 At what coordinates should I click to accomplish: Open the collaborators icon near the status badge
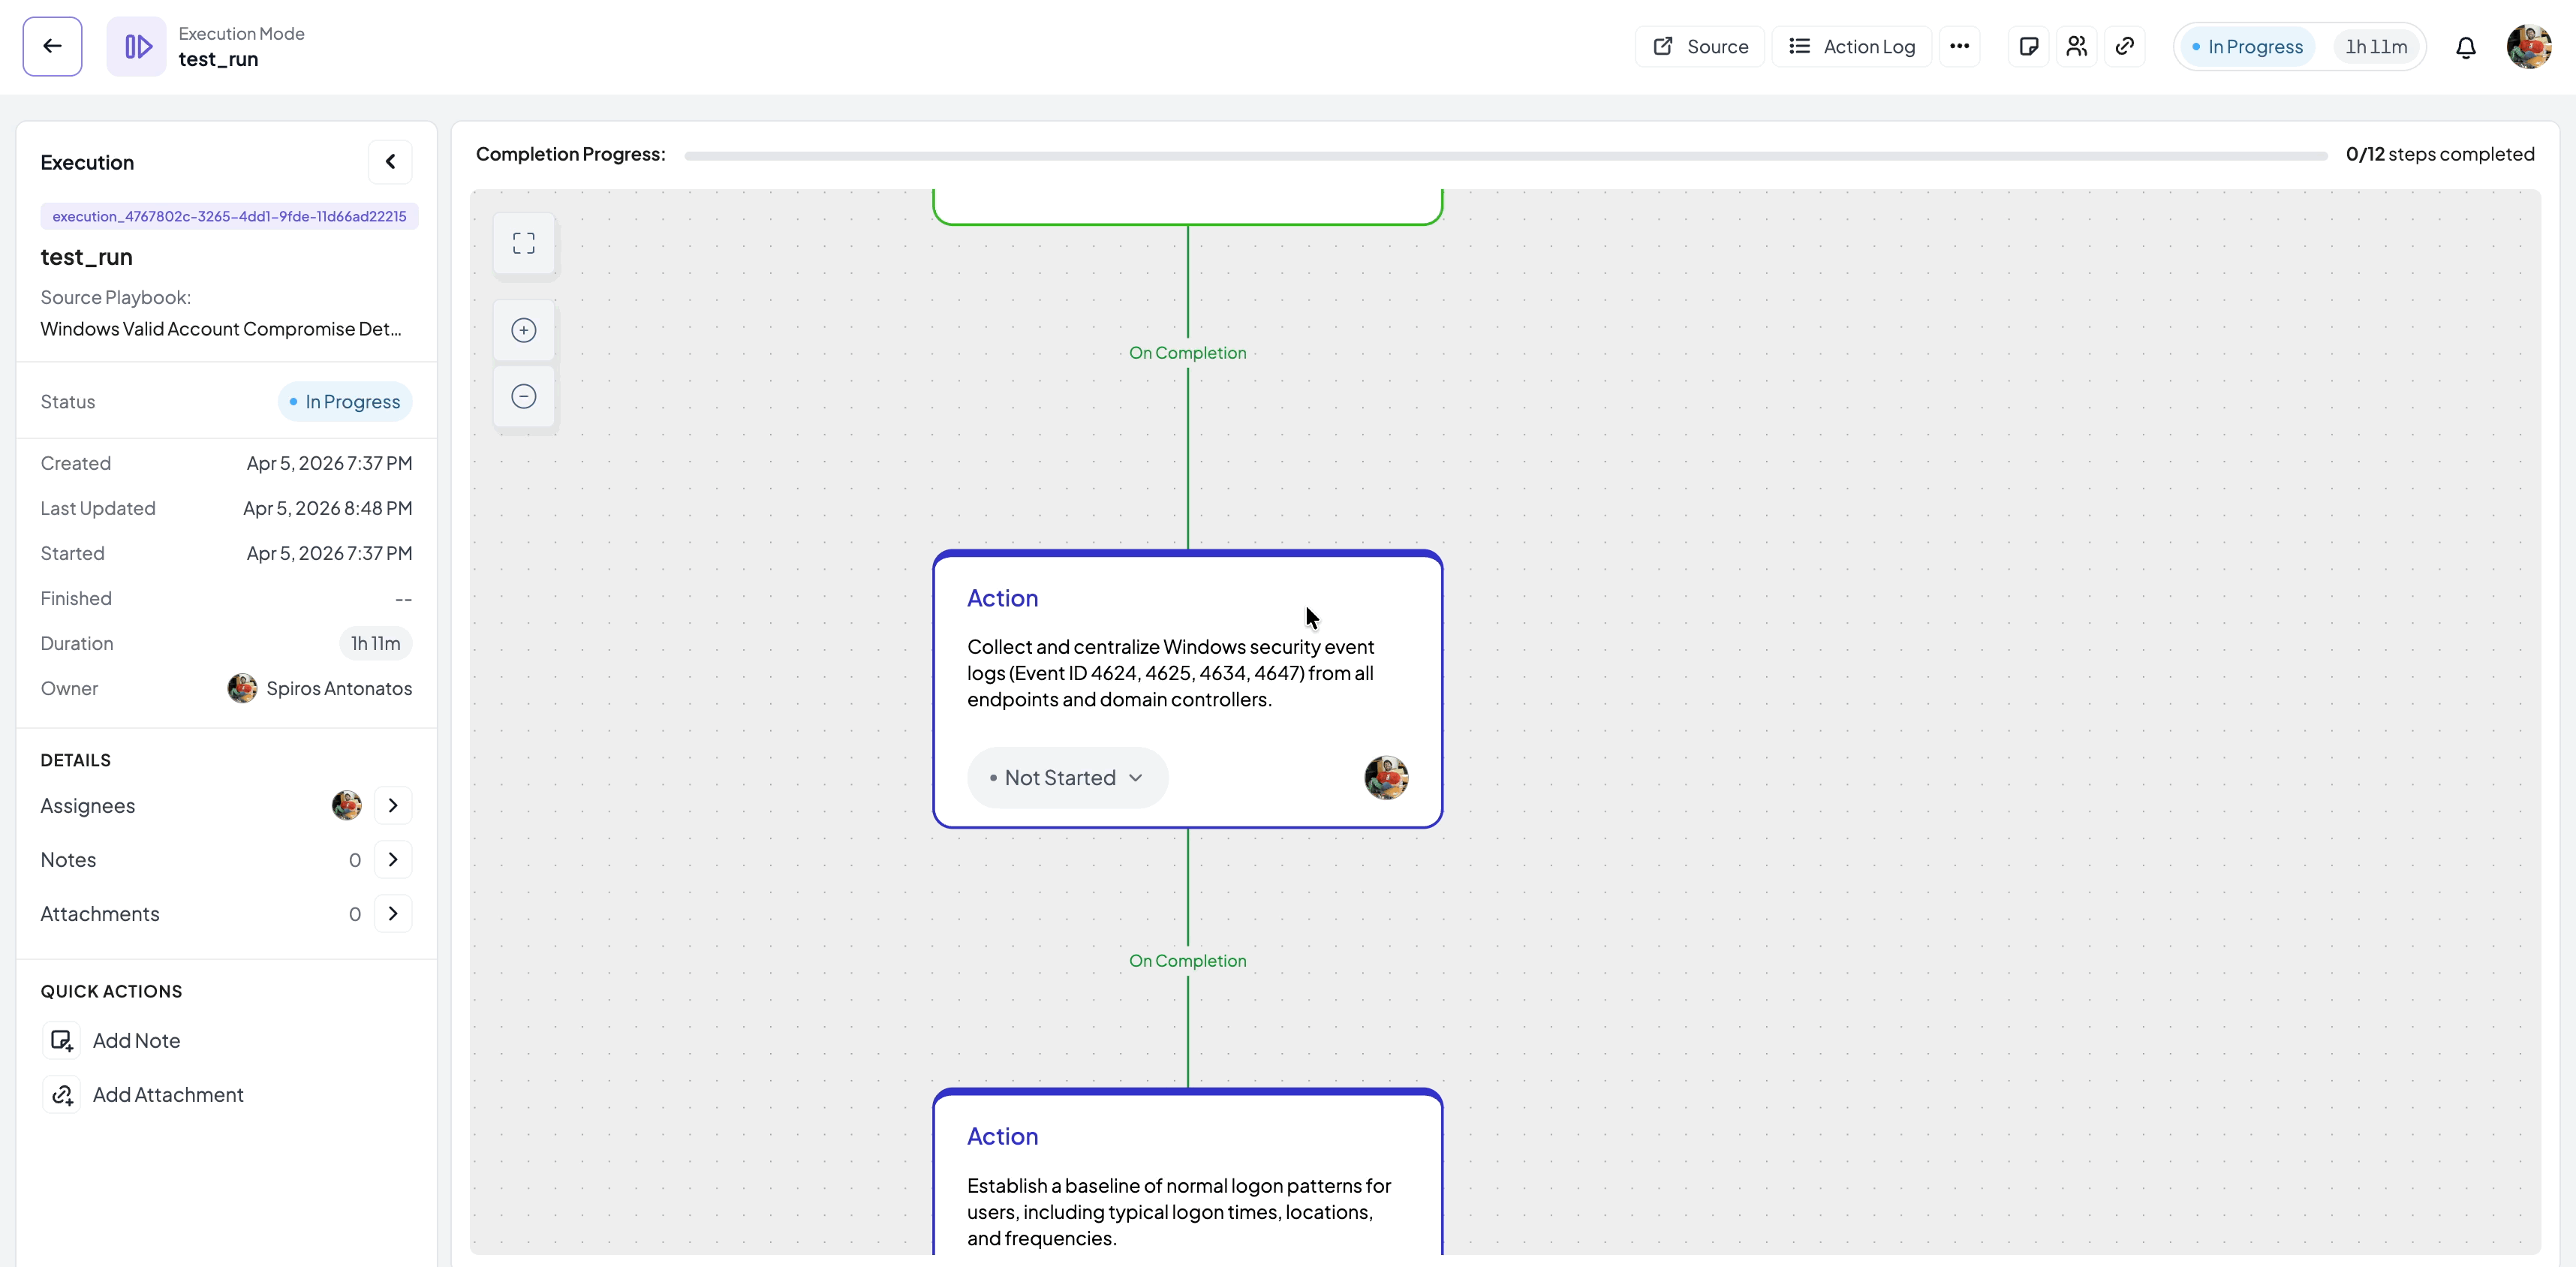pos(2077,46)
